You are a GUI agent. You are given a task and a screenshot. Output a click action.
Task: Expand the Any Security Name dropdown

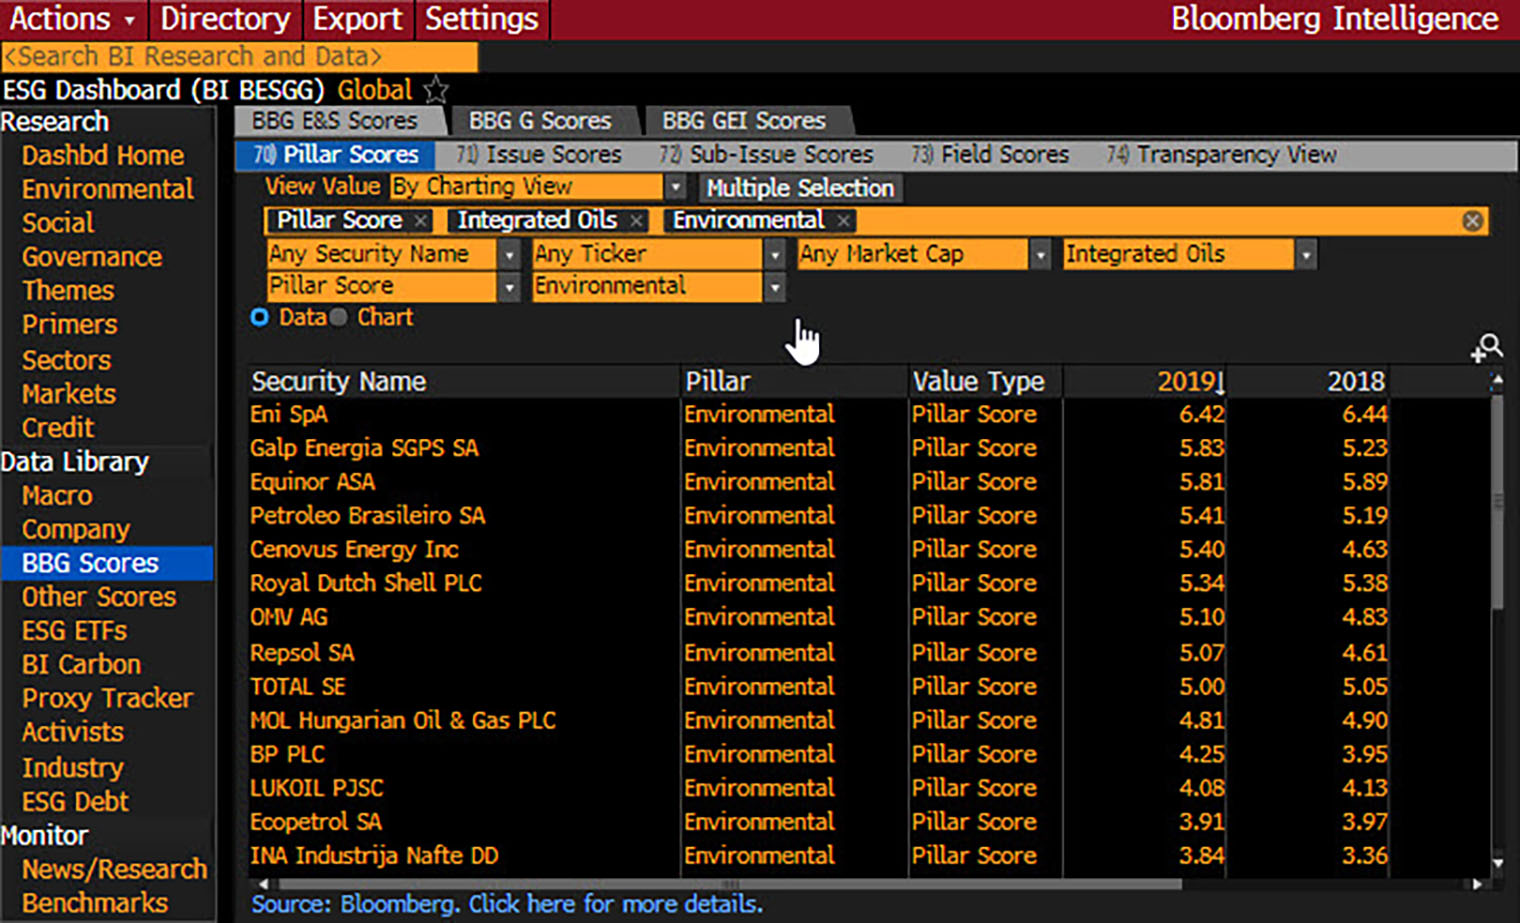point(509,254)
